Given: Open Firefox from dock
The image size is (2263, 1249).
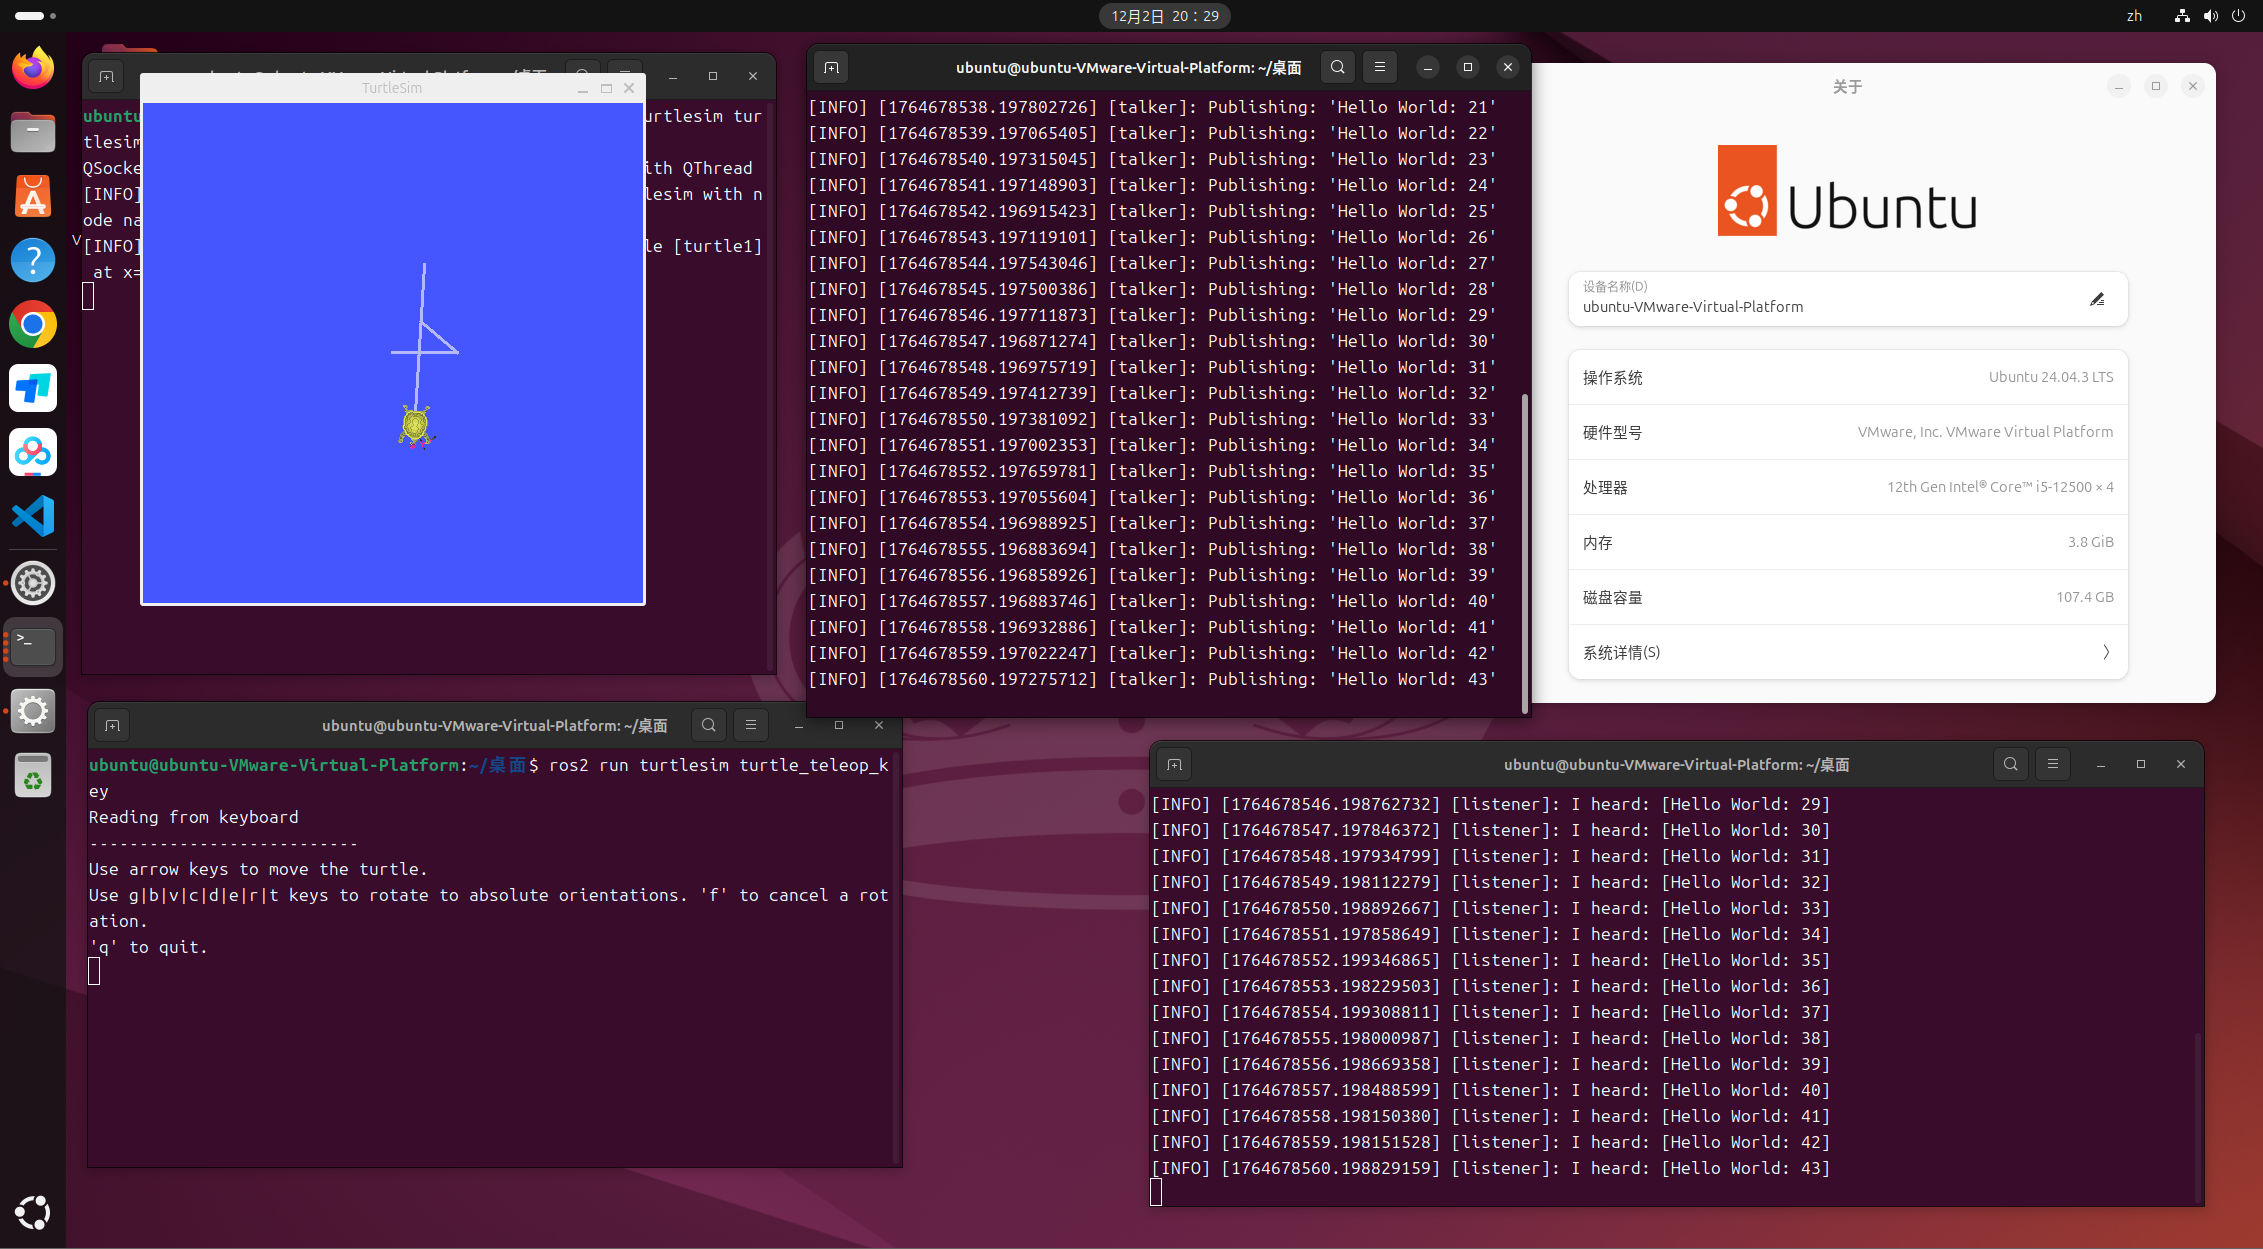Looking at the screenshot, I should click(33, 68).
